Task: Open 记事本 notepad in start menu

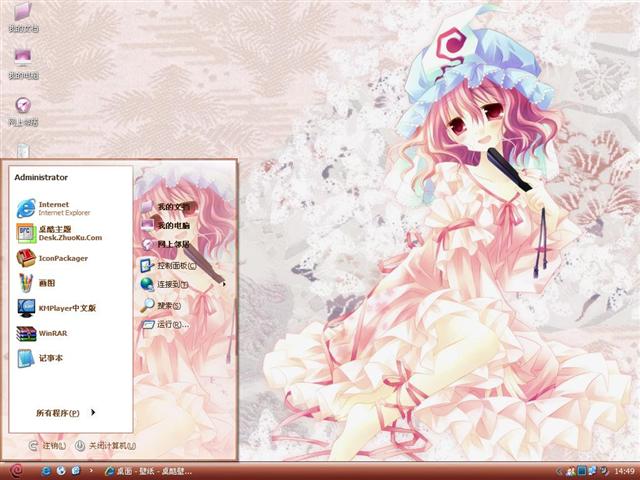Action: [x=40, y=358]
